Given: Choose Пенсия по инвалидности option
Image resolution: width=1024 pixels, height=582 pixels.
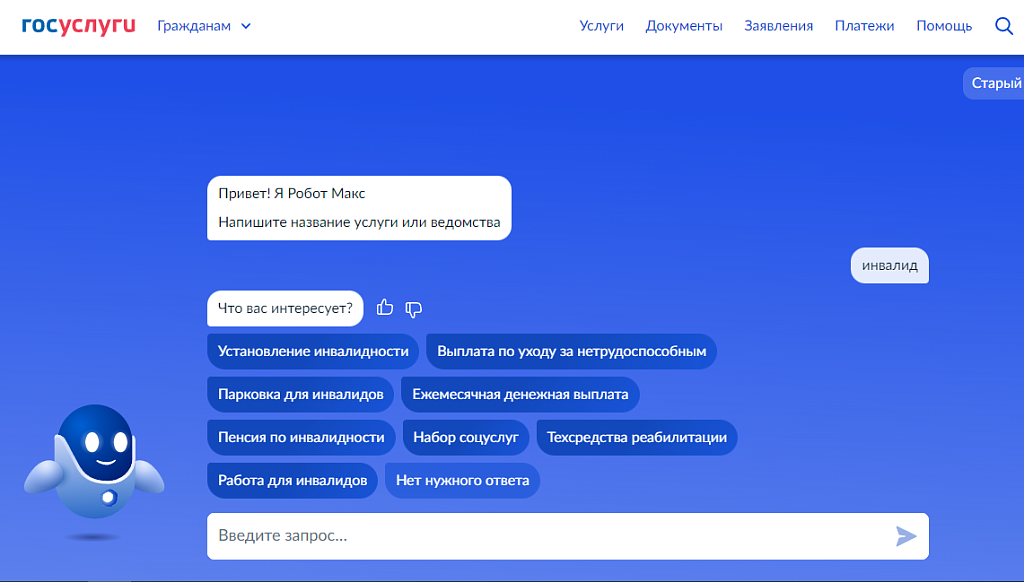Looking at the screenshot, I should click(x=301, y=437).
